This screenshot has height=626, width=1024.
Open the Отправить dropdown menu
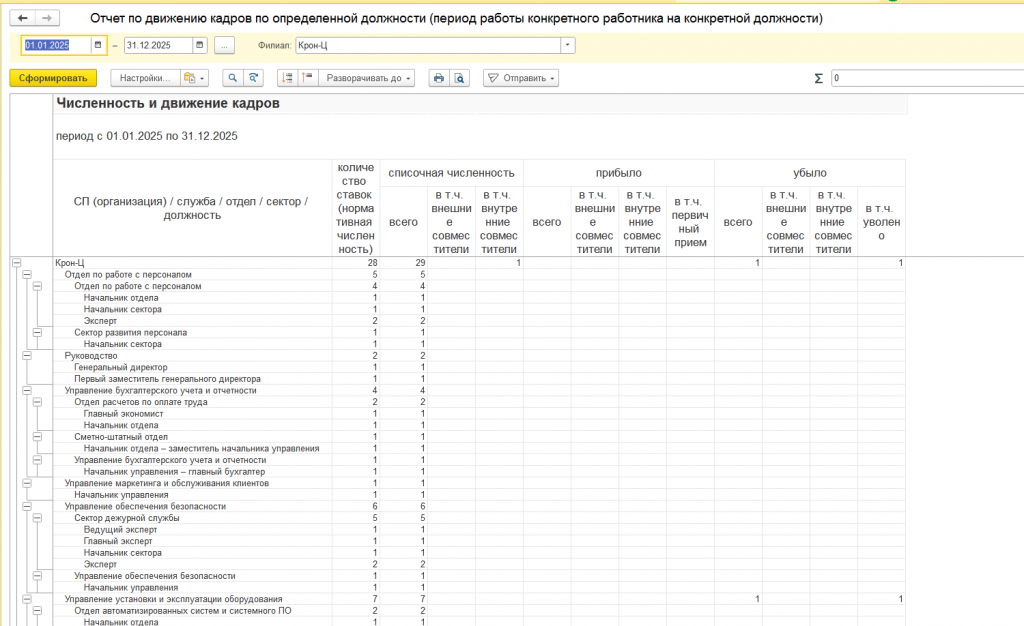pyautogui.click(x=521, y=78)
